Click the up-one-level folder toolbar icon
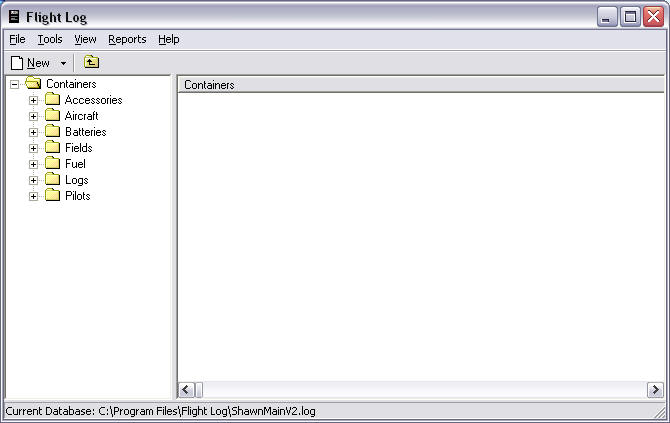670x423 pixels. pos(91,62)
